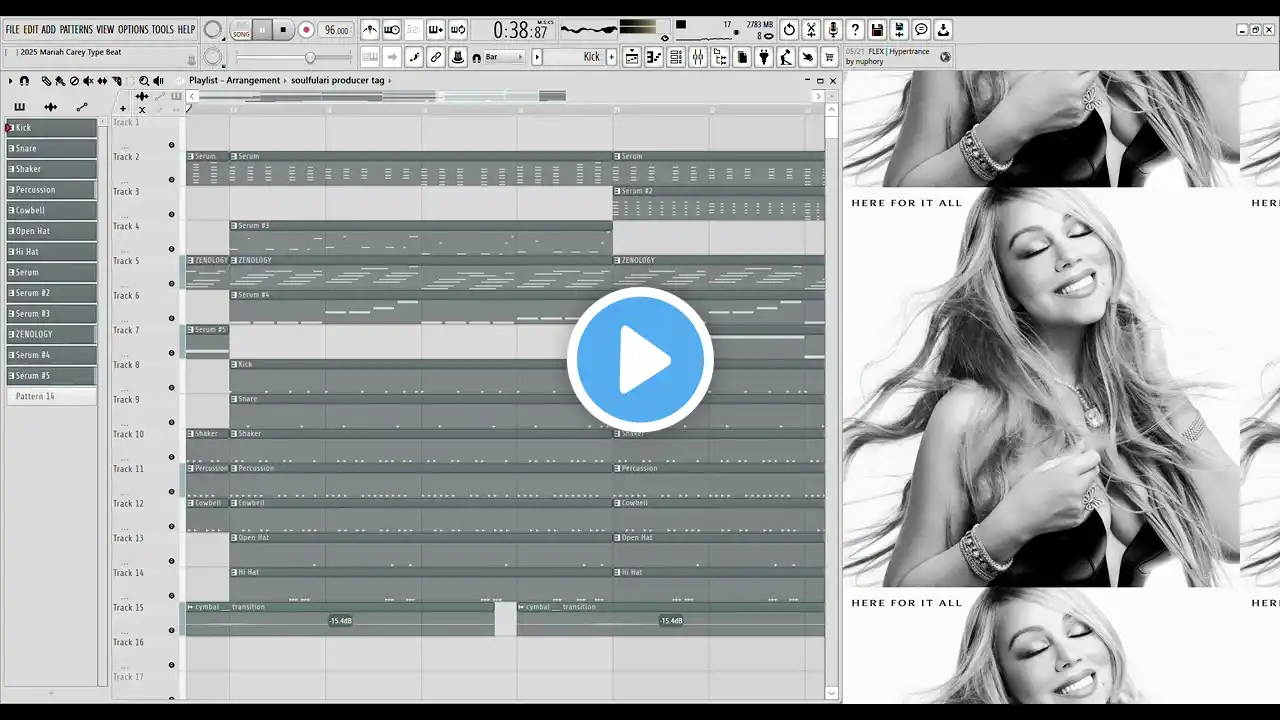Open the piano roll icon
The width and height of the screenshot is (1280, 720).
click(654, 57)
